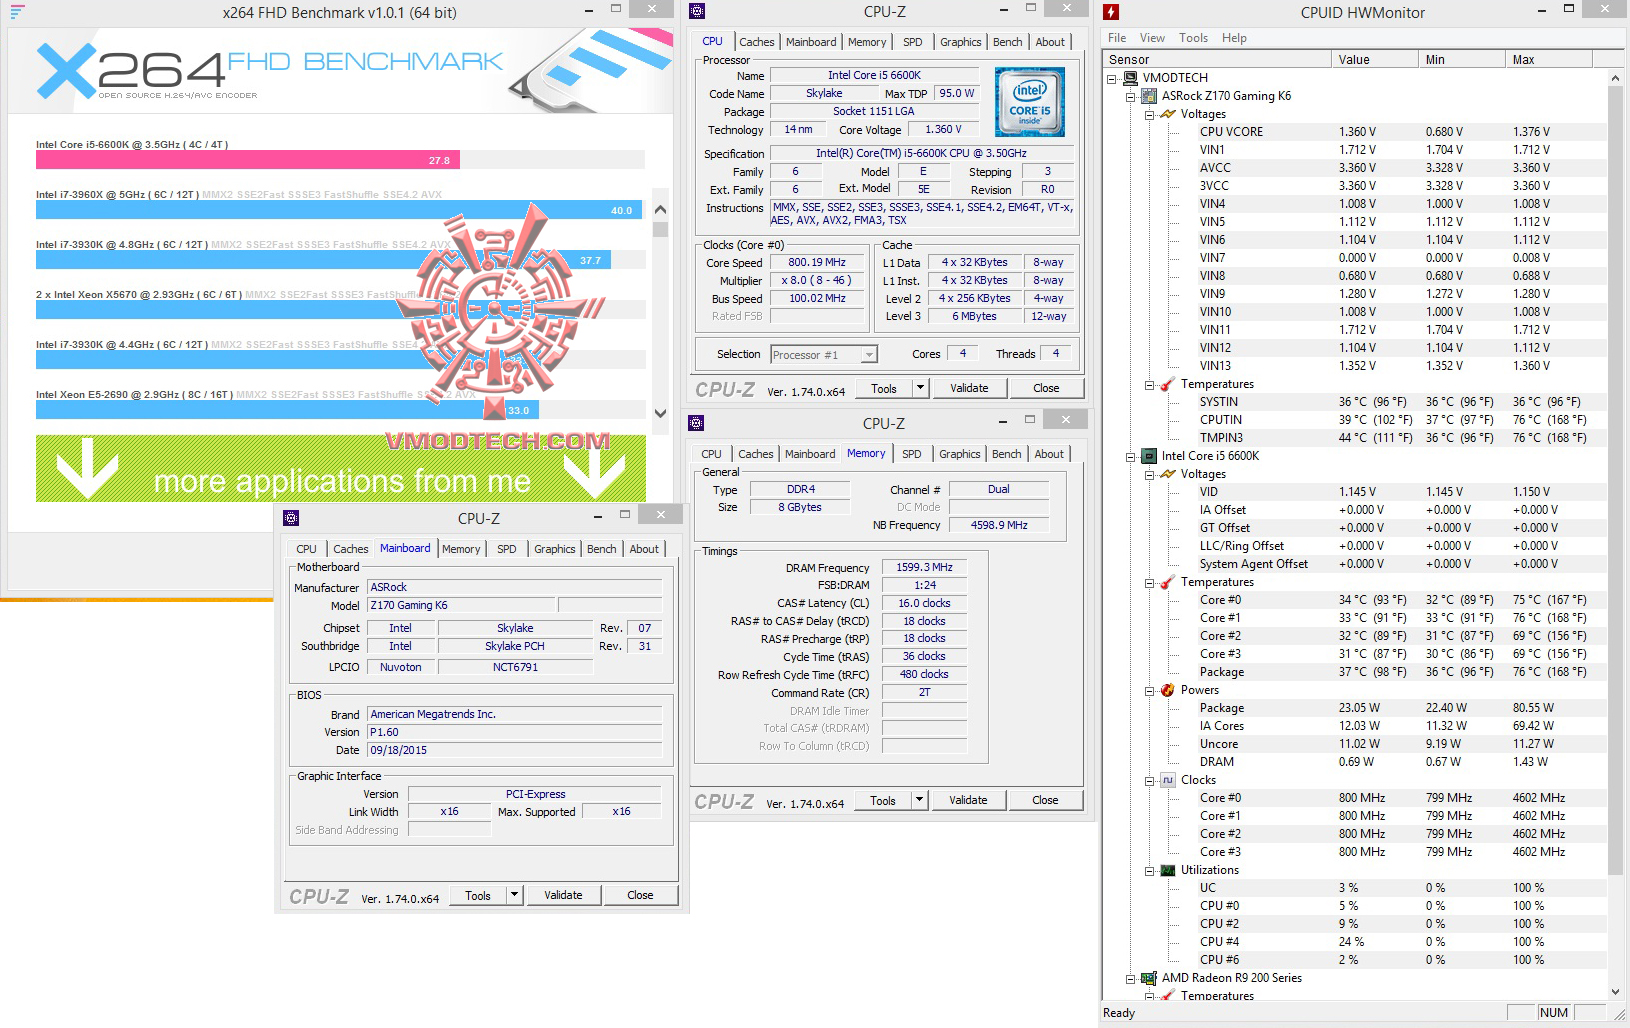Switch to Graphics tab in CPU-Z Mainboard window
The image size is (1630, 1028).
(554, 549)
